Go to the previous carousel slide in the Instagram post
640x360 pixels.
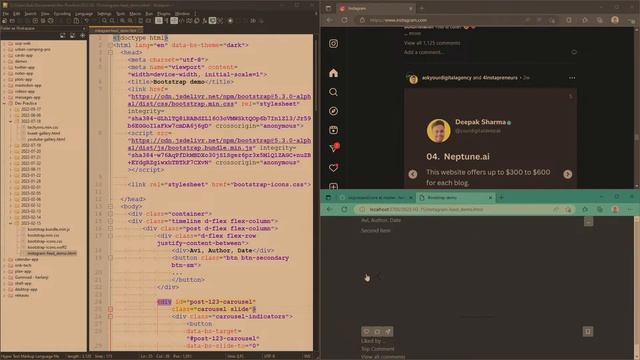pos(413,174)
